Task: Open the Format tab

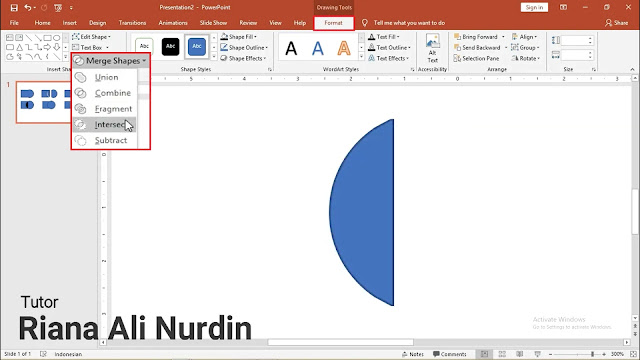Action: (x=333, y=23)
